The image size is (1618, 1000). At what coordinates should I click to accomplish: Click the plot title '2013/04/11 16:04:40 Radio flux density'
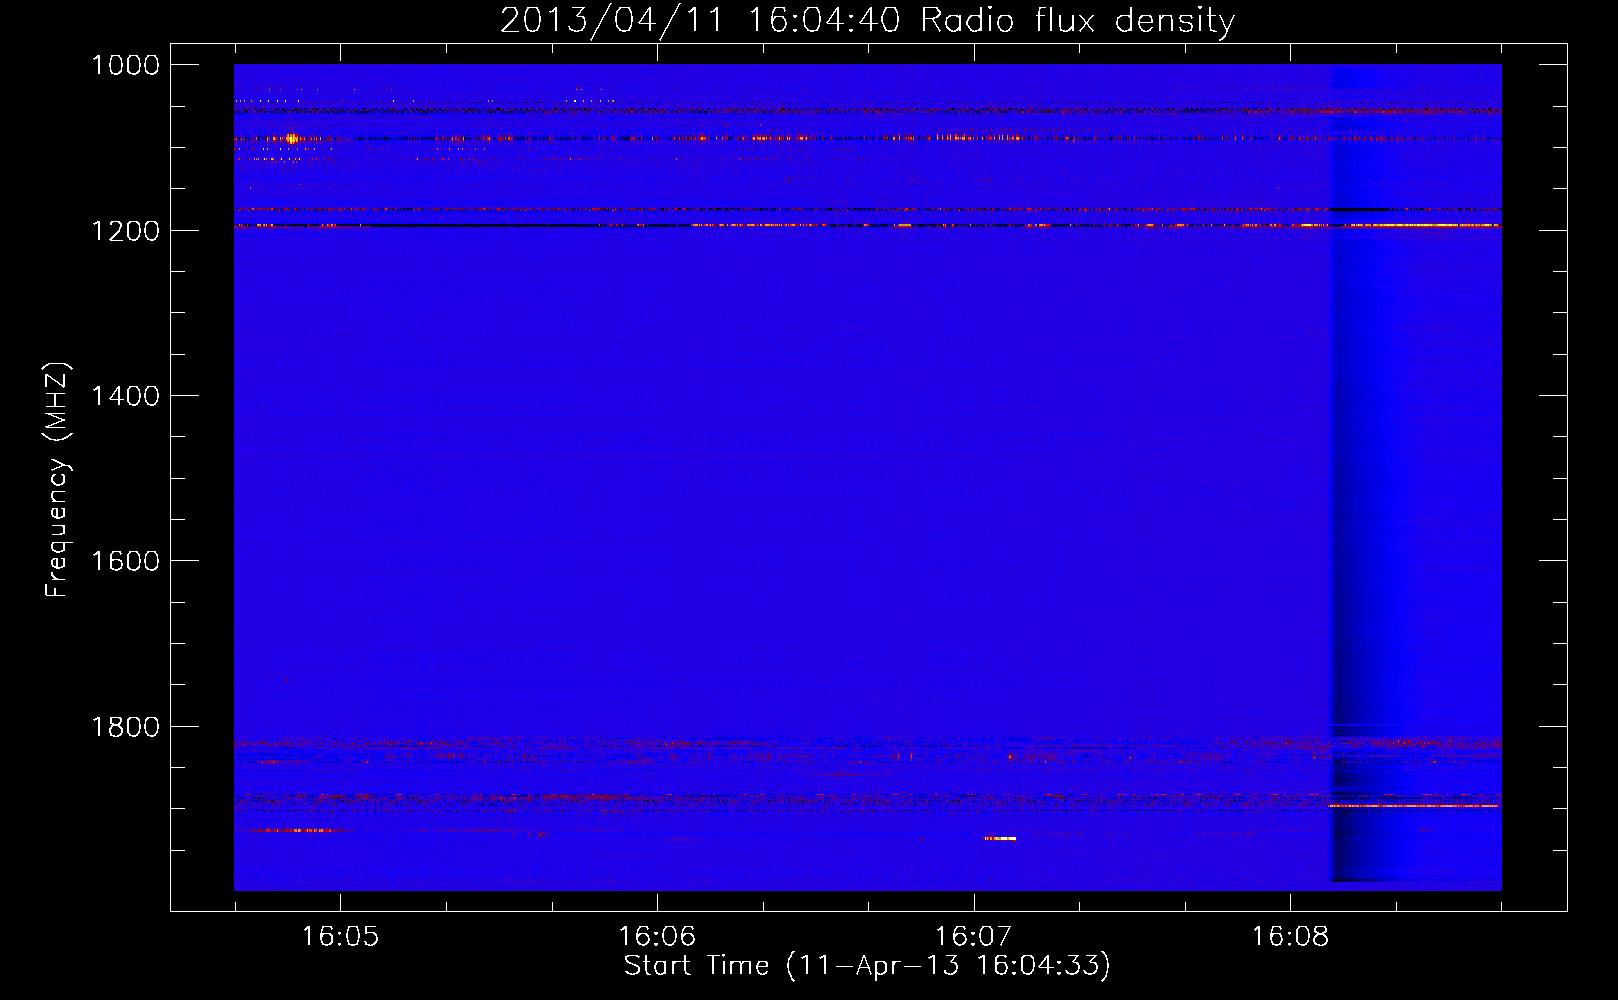pos(867,21)
